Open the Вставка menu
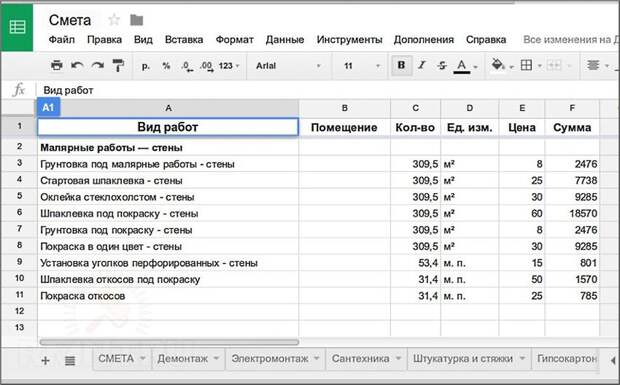 (x=184, y=40)
